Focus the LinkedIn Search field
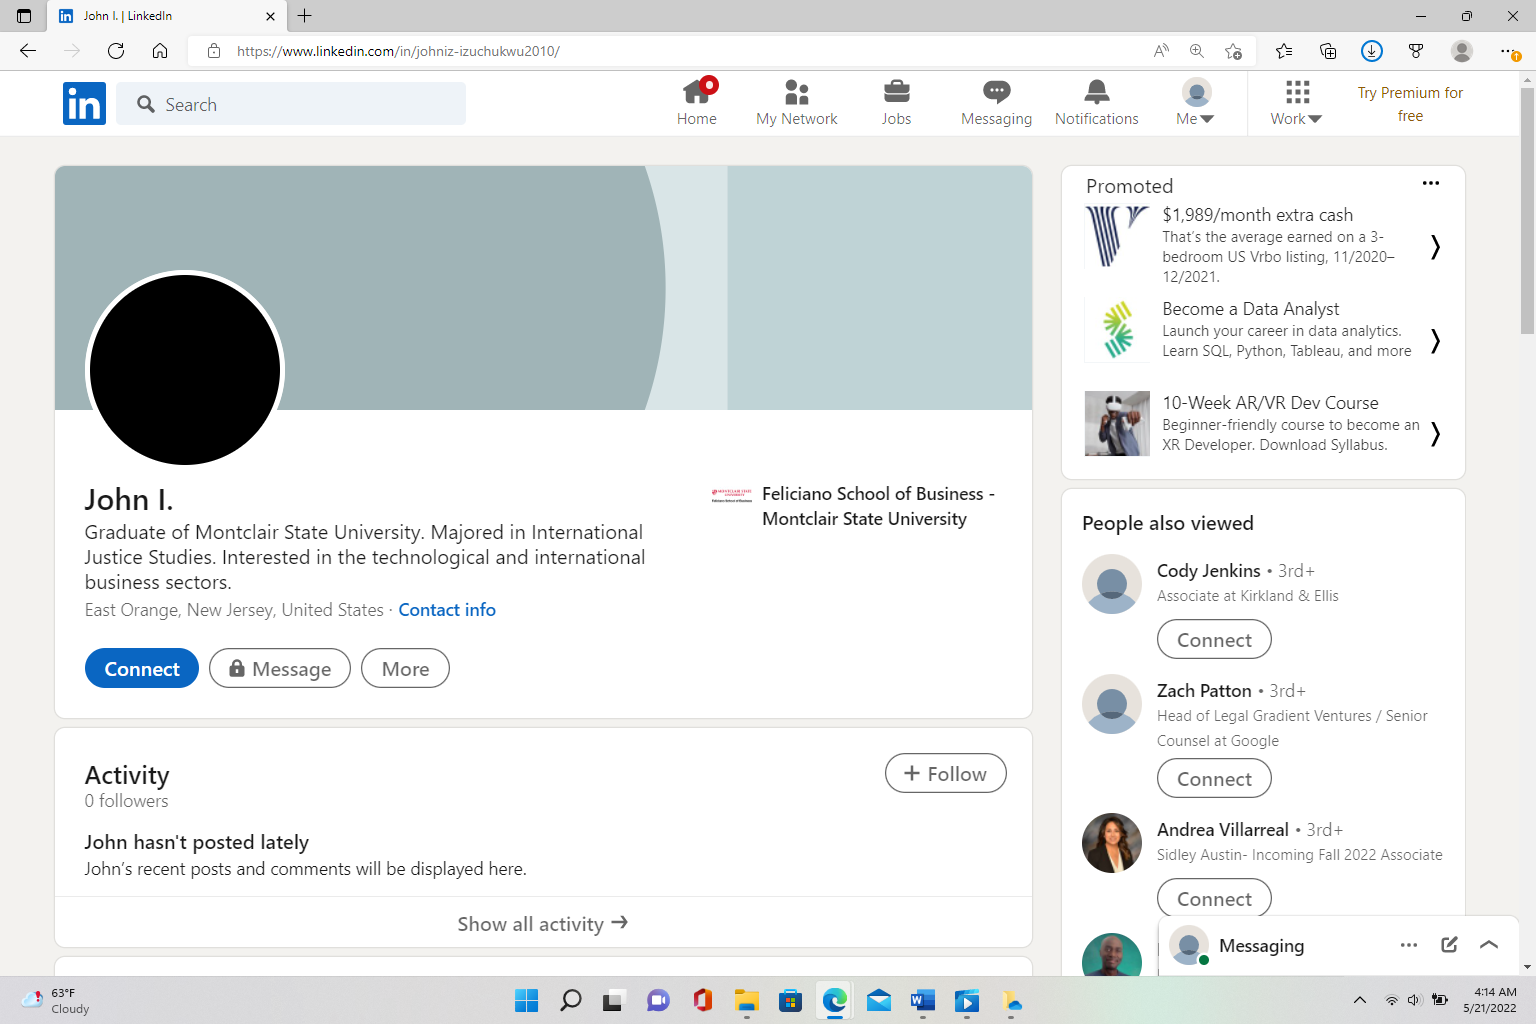This screenshot has height=1024, width=1536. tap(291, 104)
